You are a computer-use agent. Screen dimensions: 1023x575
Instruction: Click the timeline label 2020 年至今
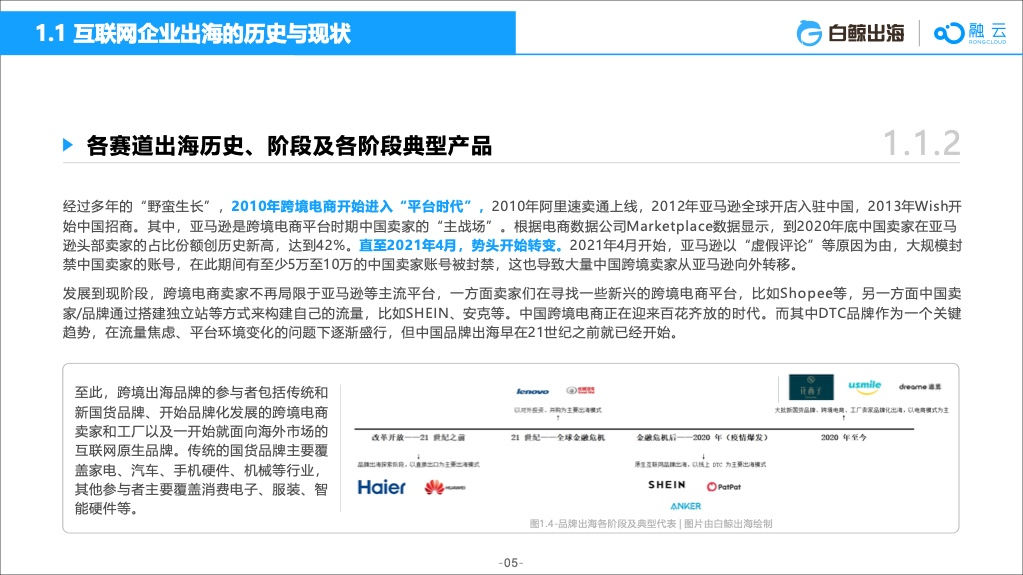coord(844,437)
